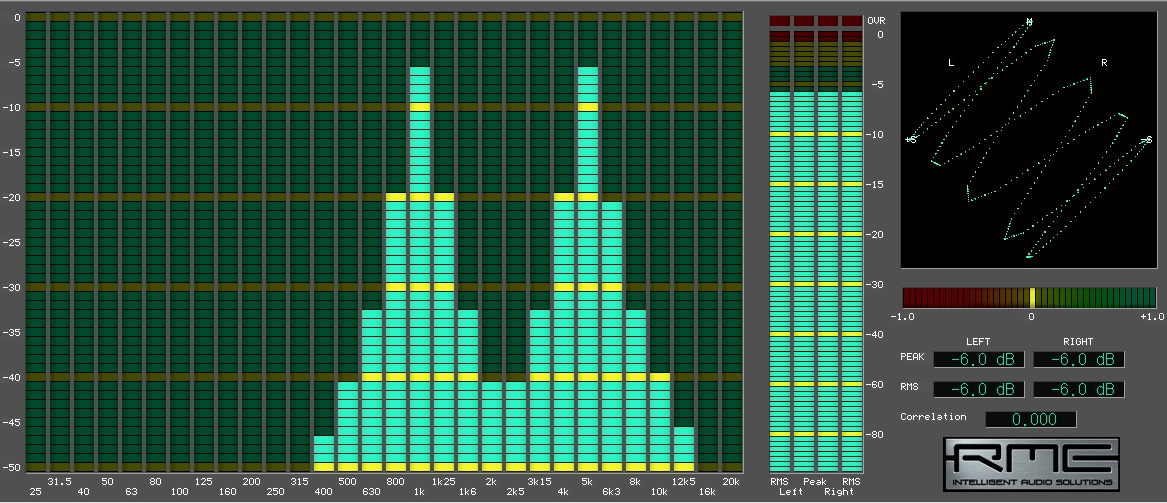The image size is (1167, 503).
Task: Click the -S label in the vectorscope
Action: [x=1146, y=139]
